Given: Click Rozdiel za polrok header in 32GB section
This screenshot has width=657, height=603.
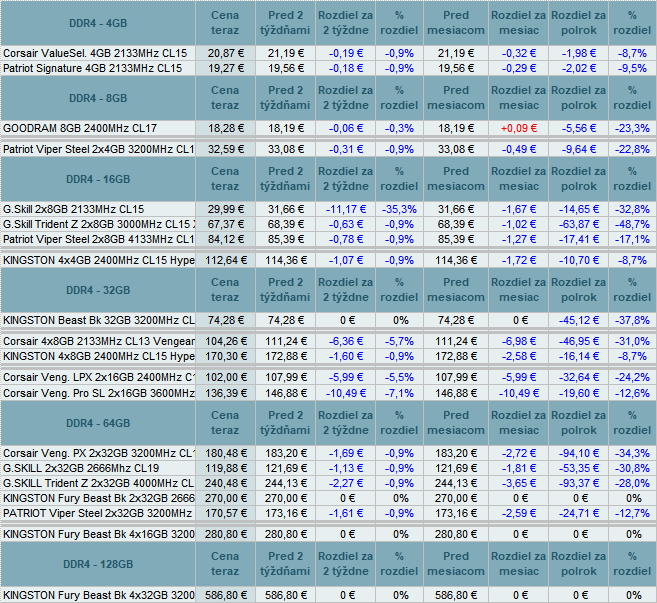Looking at the screenshot, I should tap(579, 290).
